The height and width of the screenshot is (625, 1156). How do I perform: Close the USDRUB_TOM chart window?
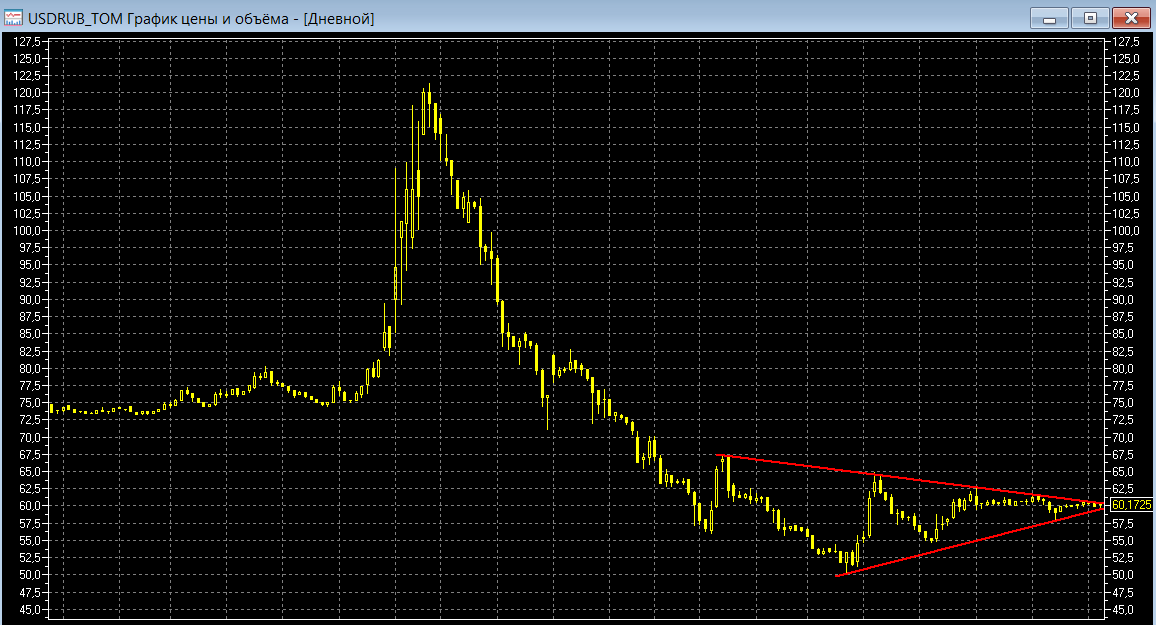coord(1132,18)
